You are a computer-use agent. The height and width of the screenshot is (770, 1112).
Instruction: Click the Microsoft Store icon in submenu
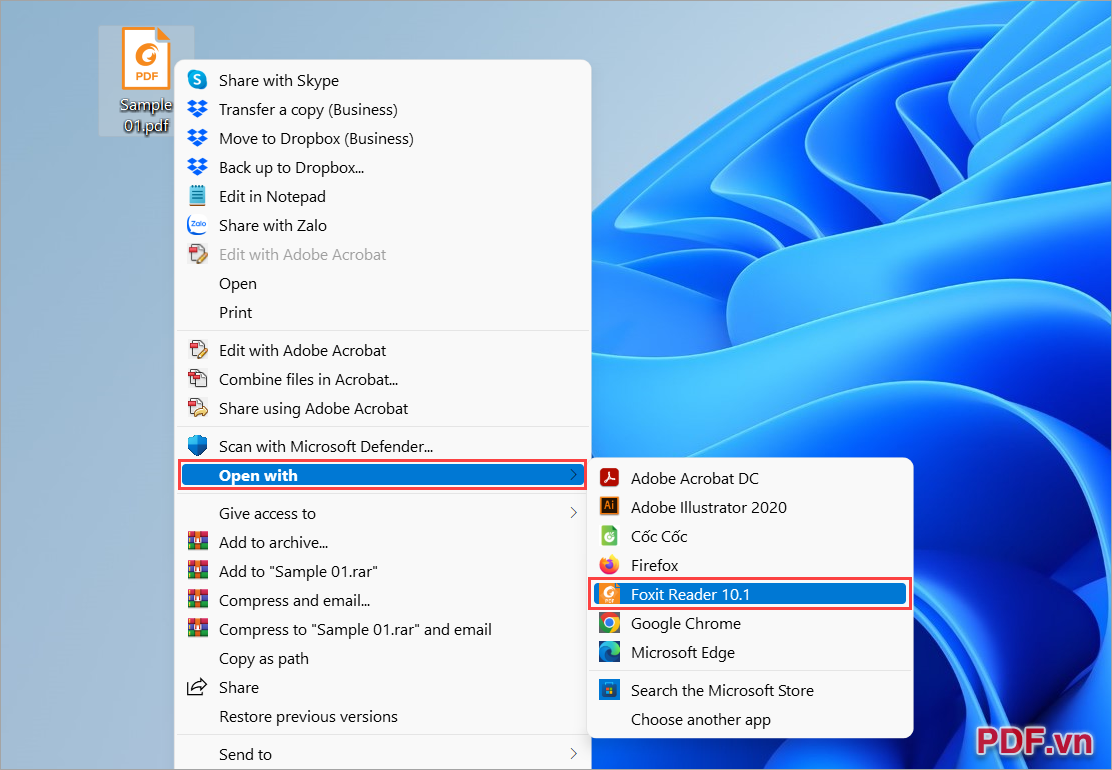click(609, 689)
